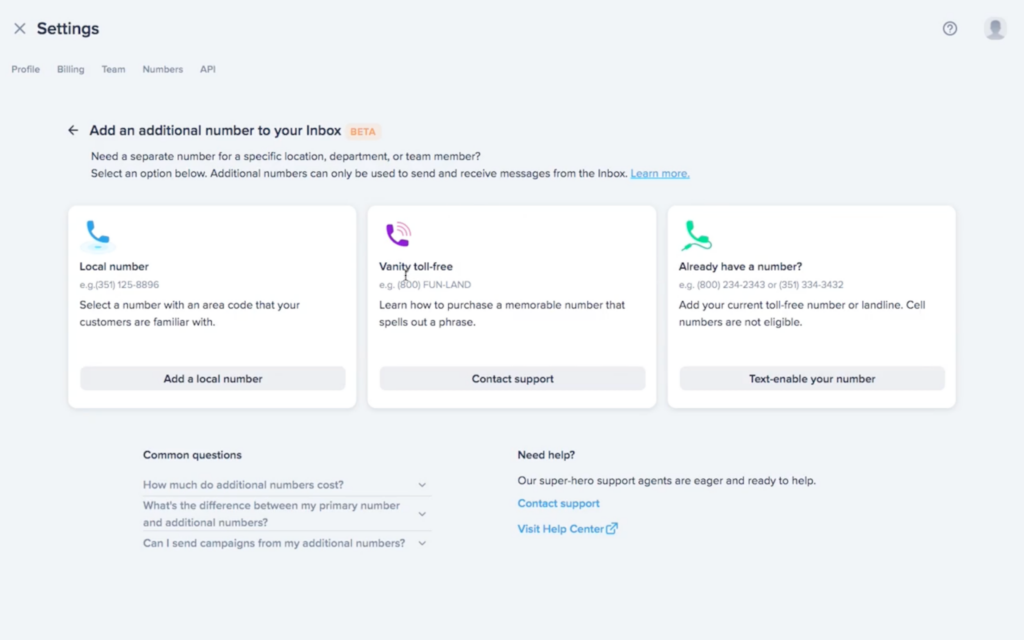Expand Can I send campaigns from additional numbers
Screen dimensions: 1024x640
coord(421,542)
